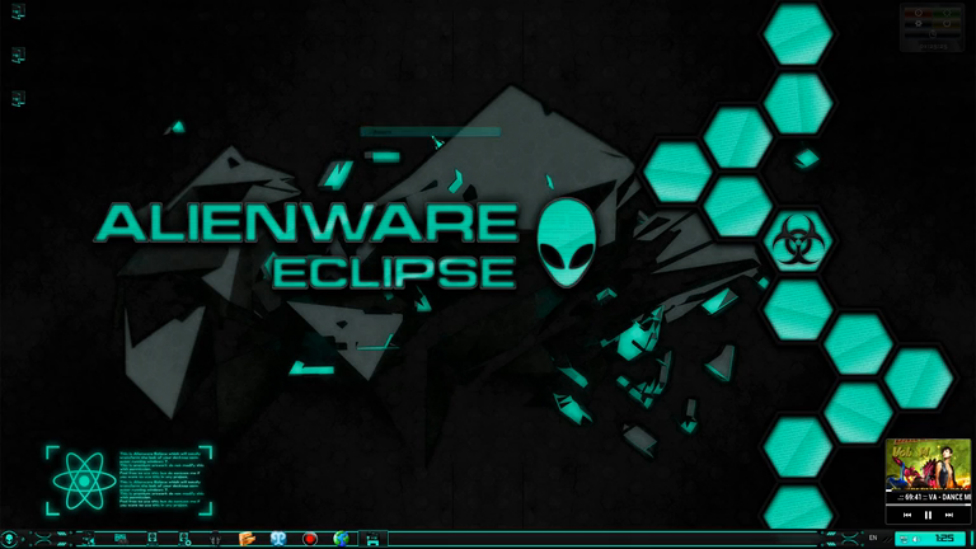976x549 pixels.
Task: Pause the playing track in music widget
Action: (928, 515)
